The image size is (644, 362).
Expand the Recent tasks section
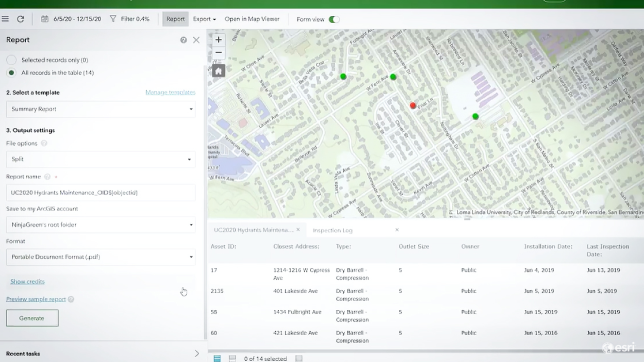pyautogui.click(x=197, y=353)
